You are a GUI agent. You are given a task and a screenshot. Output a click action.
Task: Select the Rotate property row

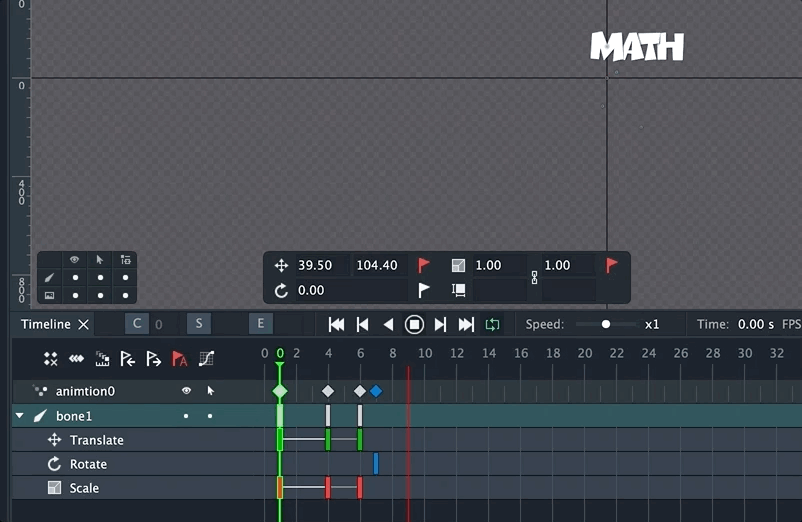pos(88,464)
